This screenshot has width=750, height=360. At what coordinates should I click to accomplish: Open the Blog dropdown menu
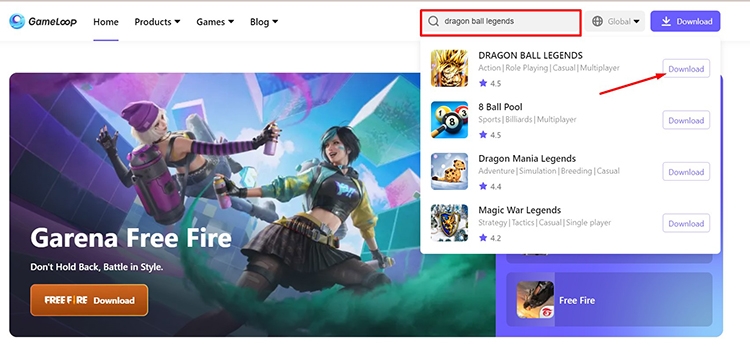point(264,22)
